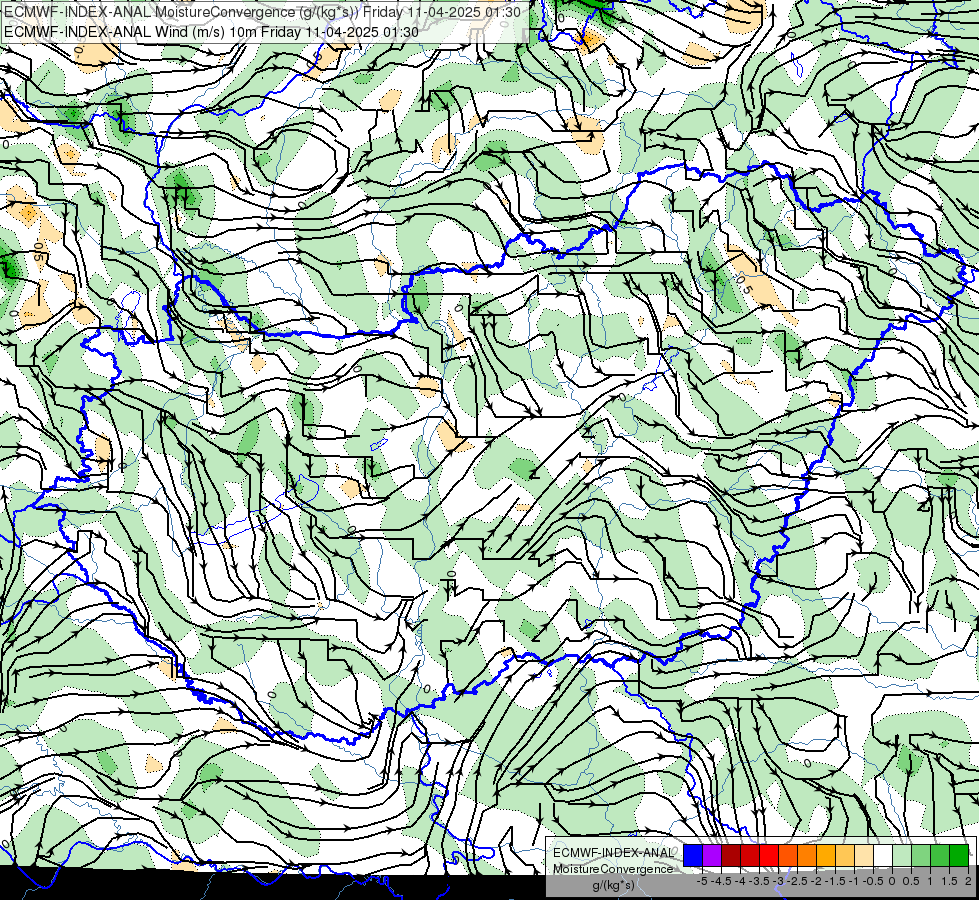Click the ECMWF-INDEX-ANAL text in the legend
The width and height of the screenshot is (979, 900).
pos(614,853)
